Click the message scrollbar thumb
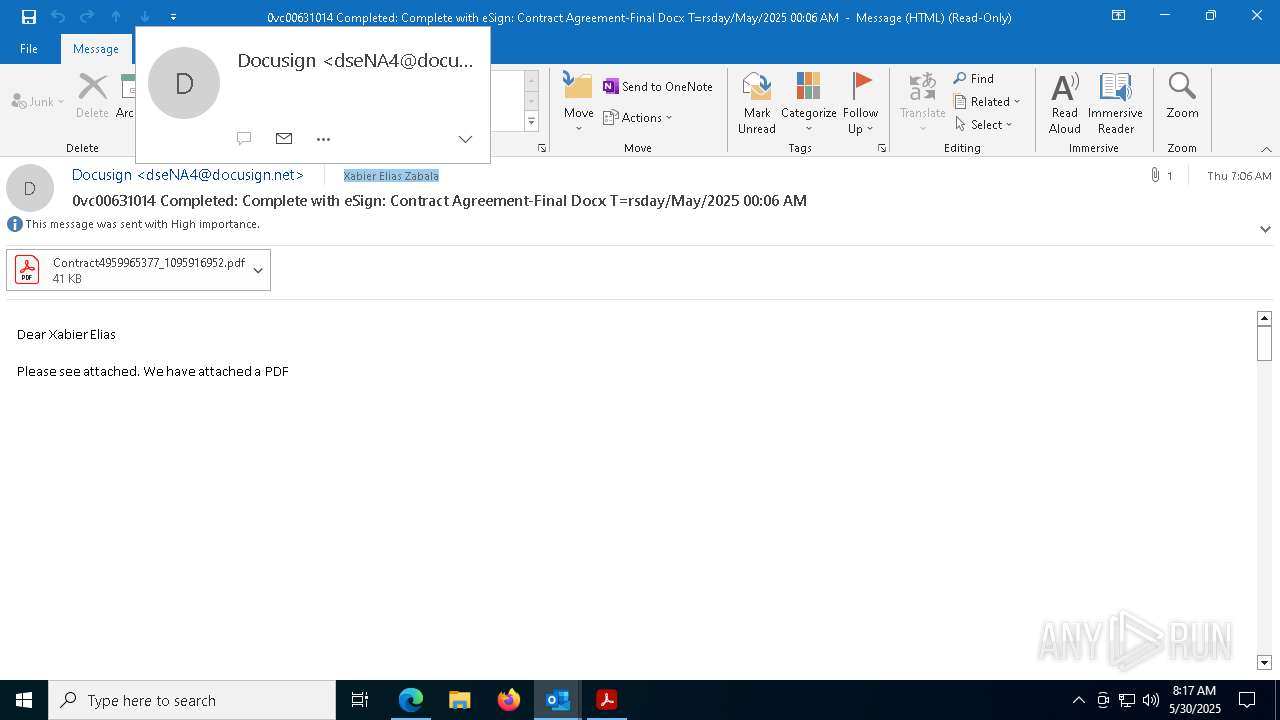This screenshot has width=1280, height=720. (1264, 343)
